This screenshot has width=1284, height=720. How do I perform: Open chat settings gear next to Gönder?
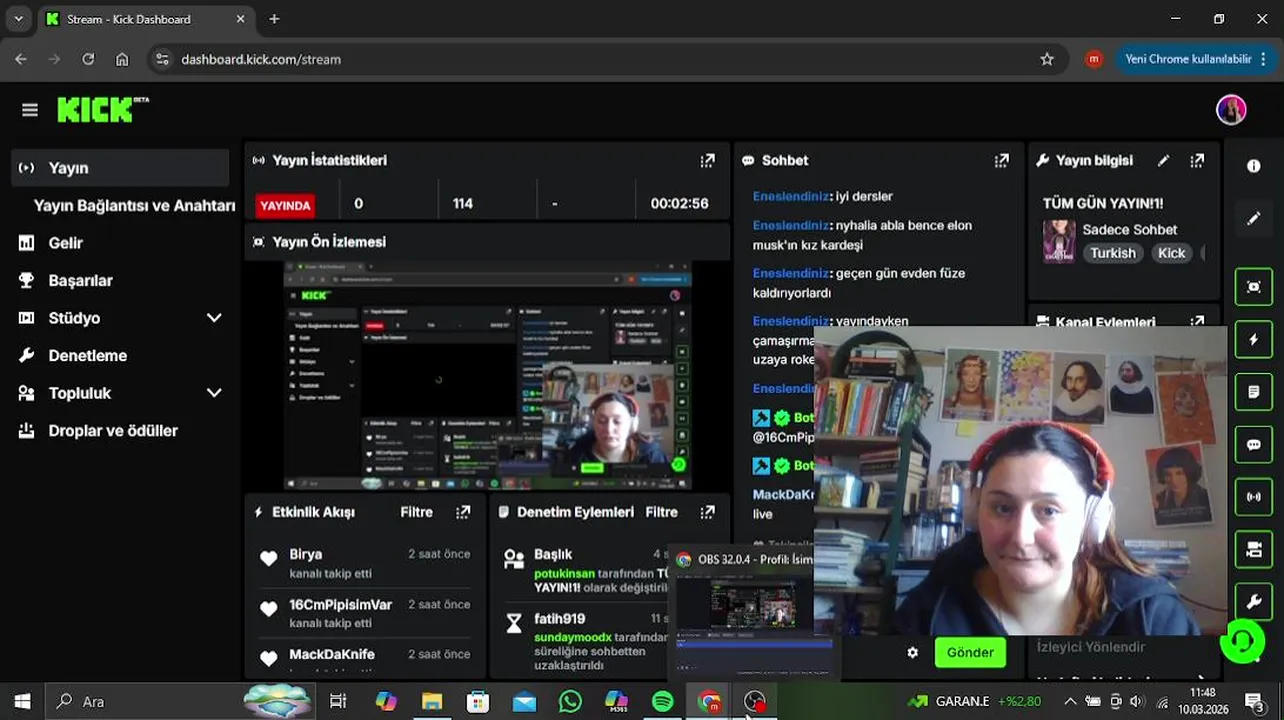912,652
